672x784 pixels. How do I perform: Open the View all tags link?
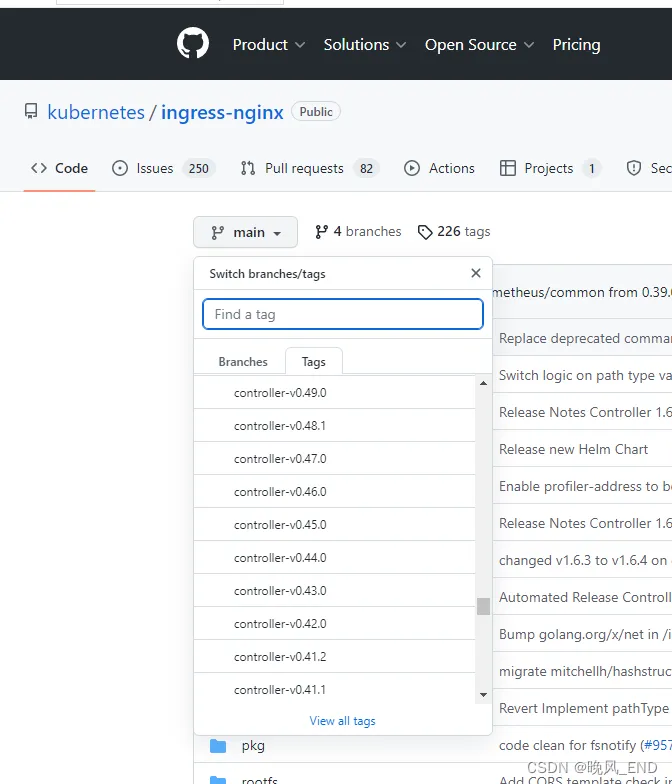click(x=342, y=720)
